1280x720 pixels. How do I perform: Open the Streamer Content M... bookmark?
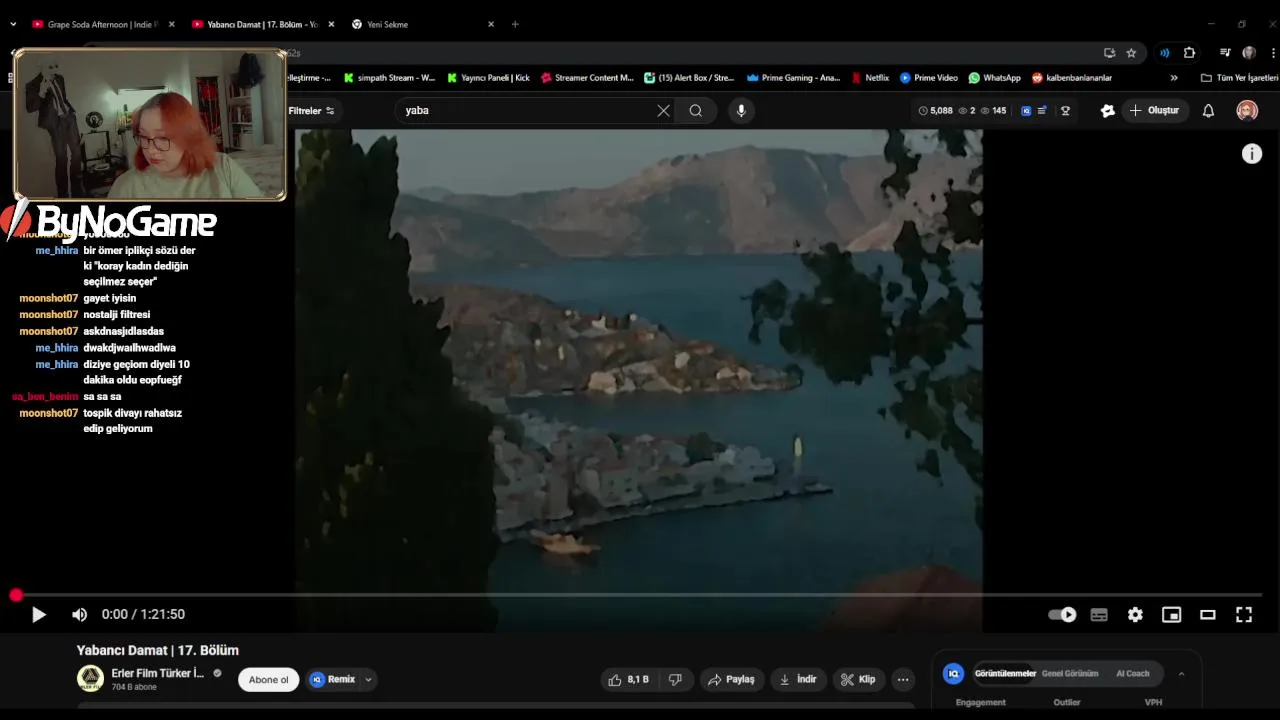(x=588, y=78)
